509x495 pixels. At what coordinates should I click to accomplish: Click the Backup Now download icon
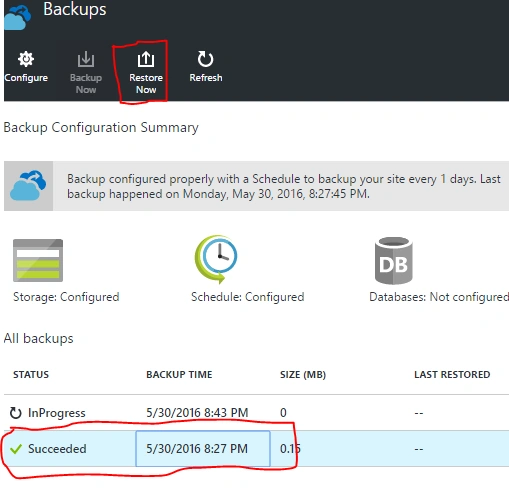coord(86,59)
